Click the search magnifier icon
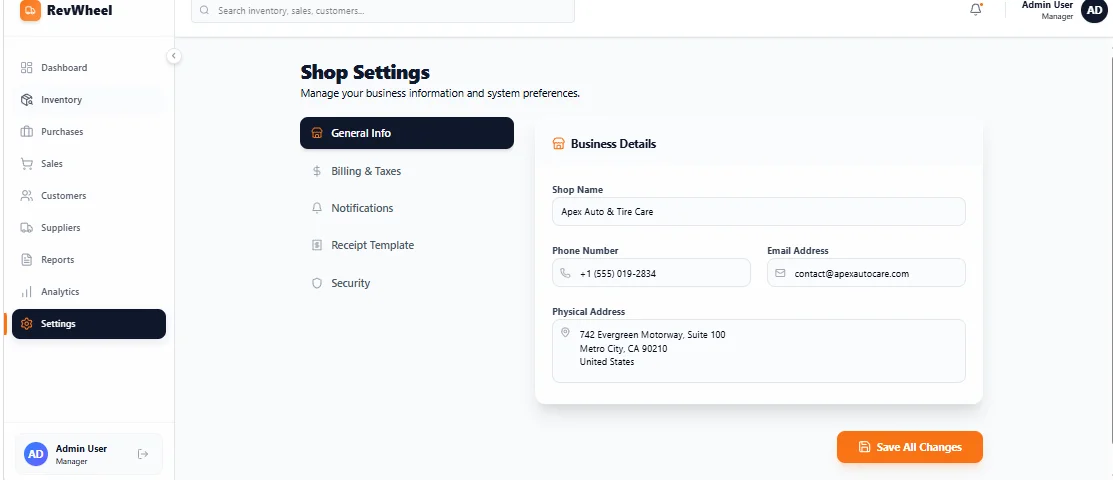The image size is (1113, 480). (x=205, y=11)
